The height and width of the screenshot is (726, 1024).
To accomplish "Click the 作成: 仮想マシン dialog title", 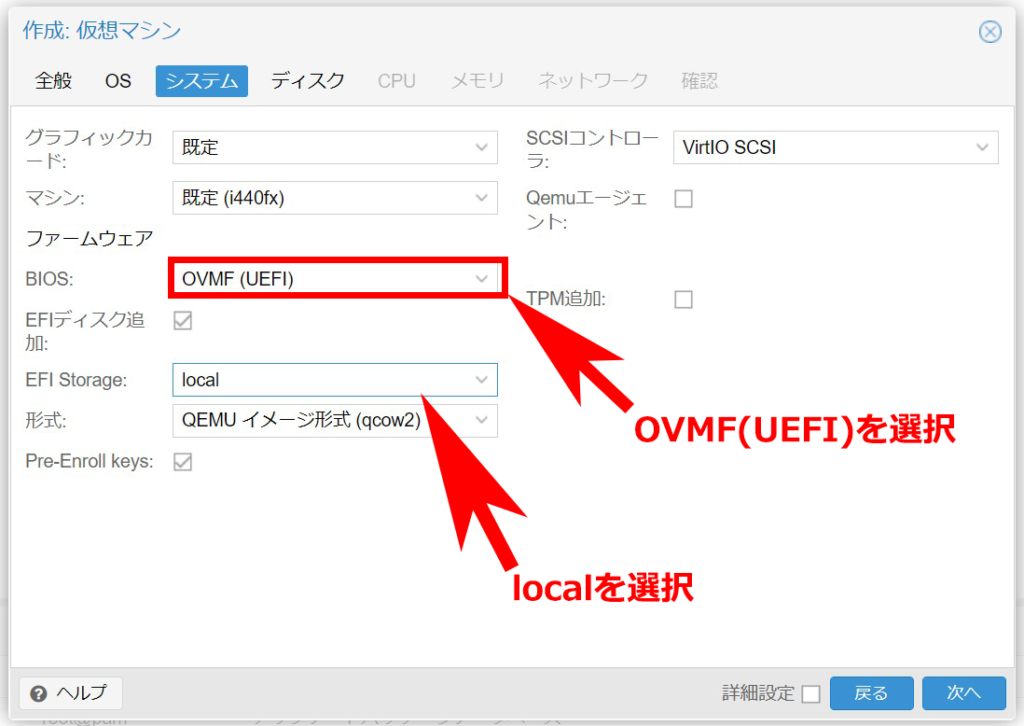I will click(x=102, y=30).
